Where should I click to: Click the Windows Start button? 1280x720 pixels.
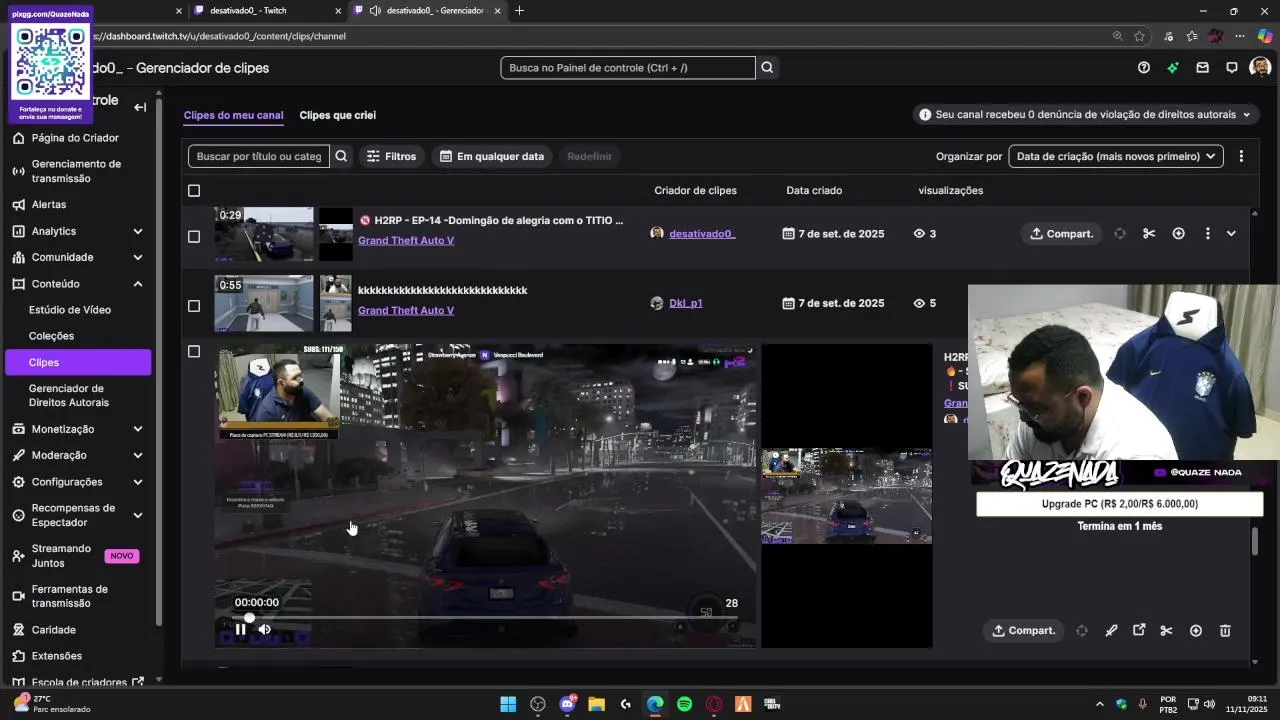[508, 704]
